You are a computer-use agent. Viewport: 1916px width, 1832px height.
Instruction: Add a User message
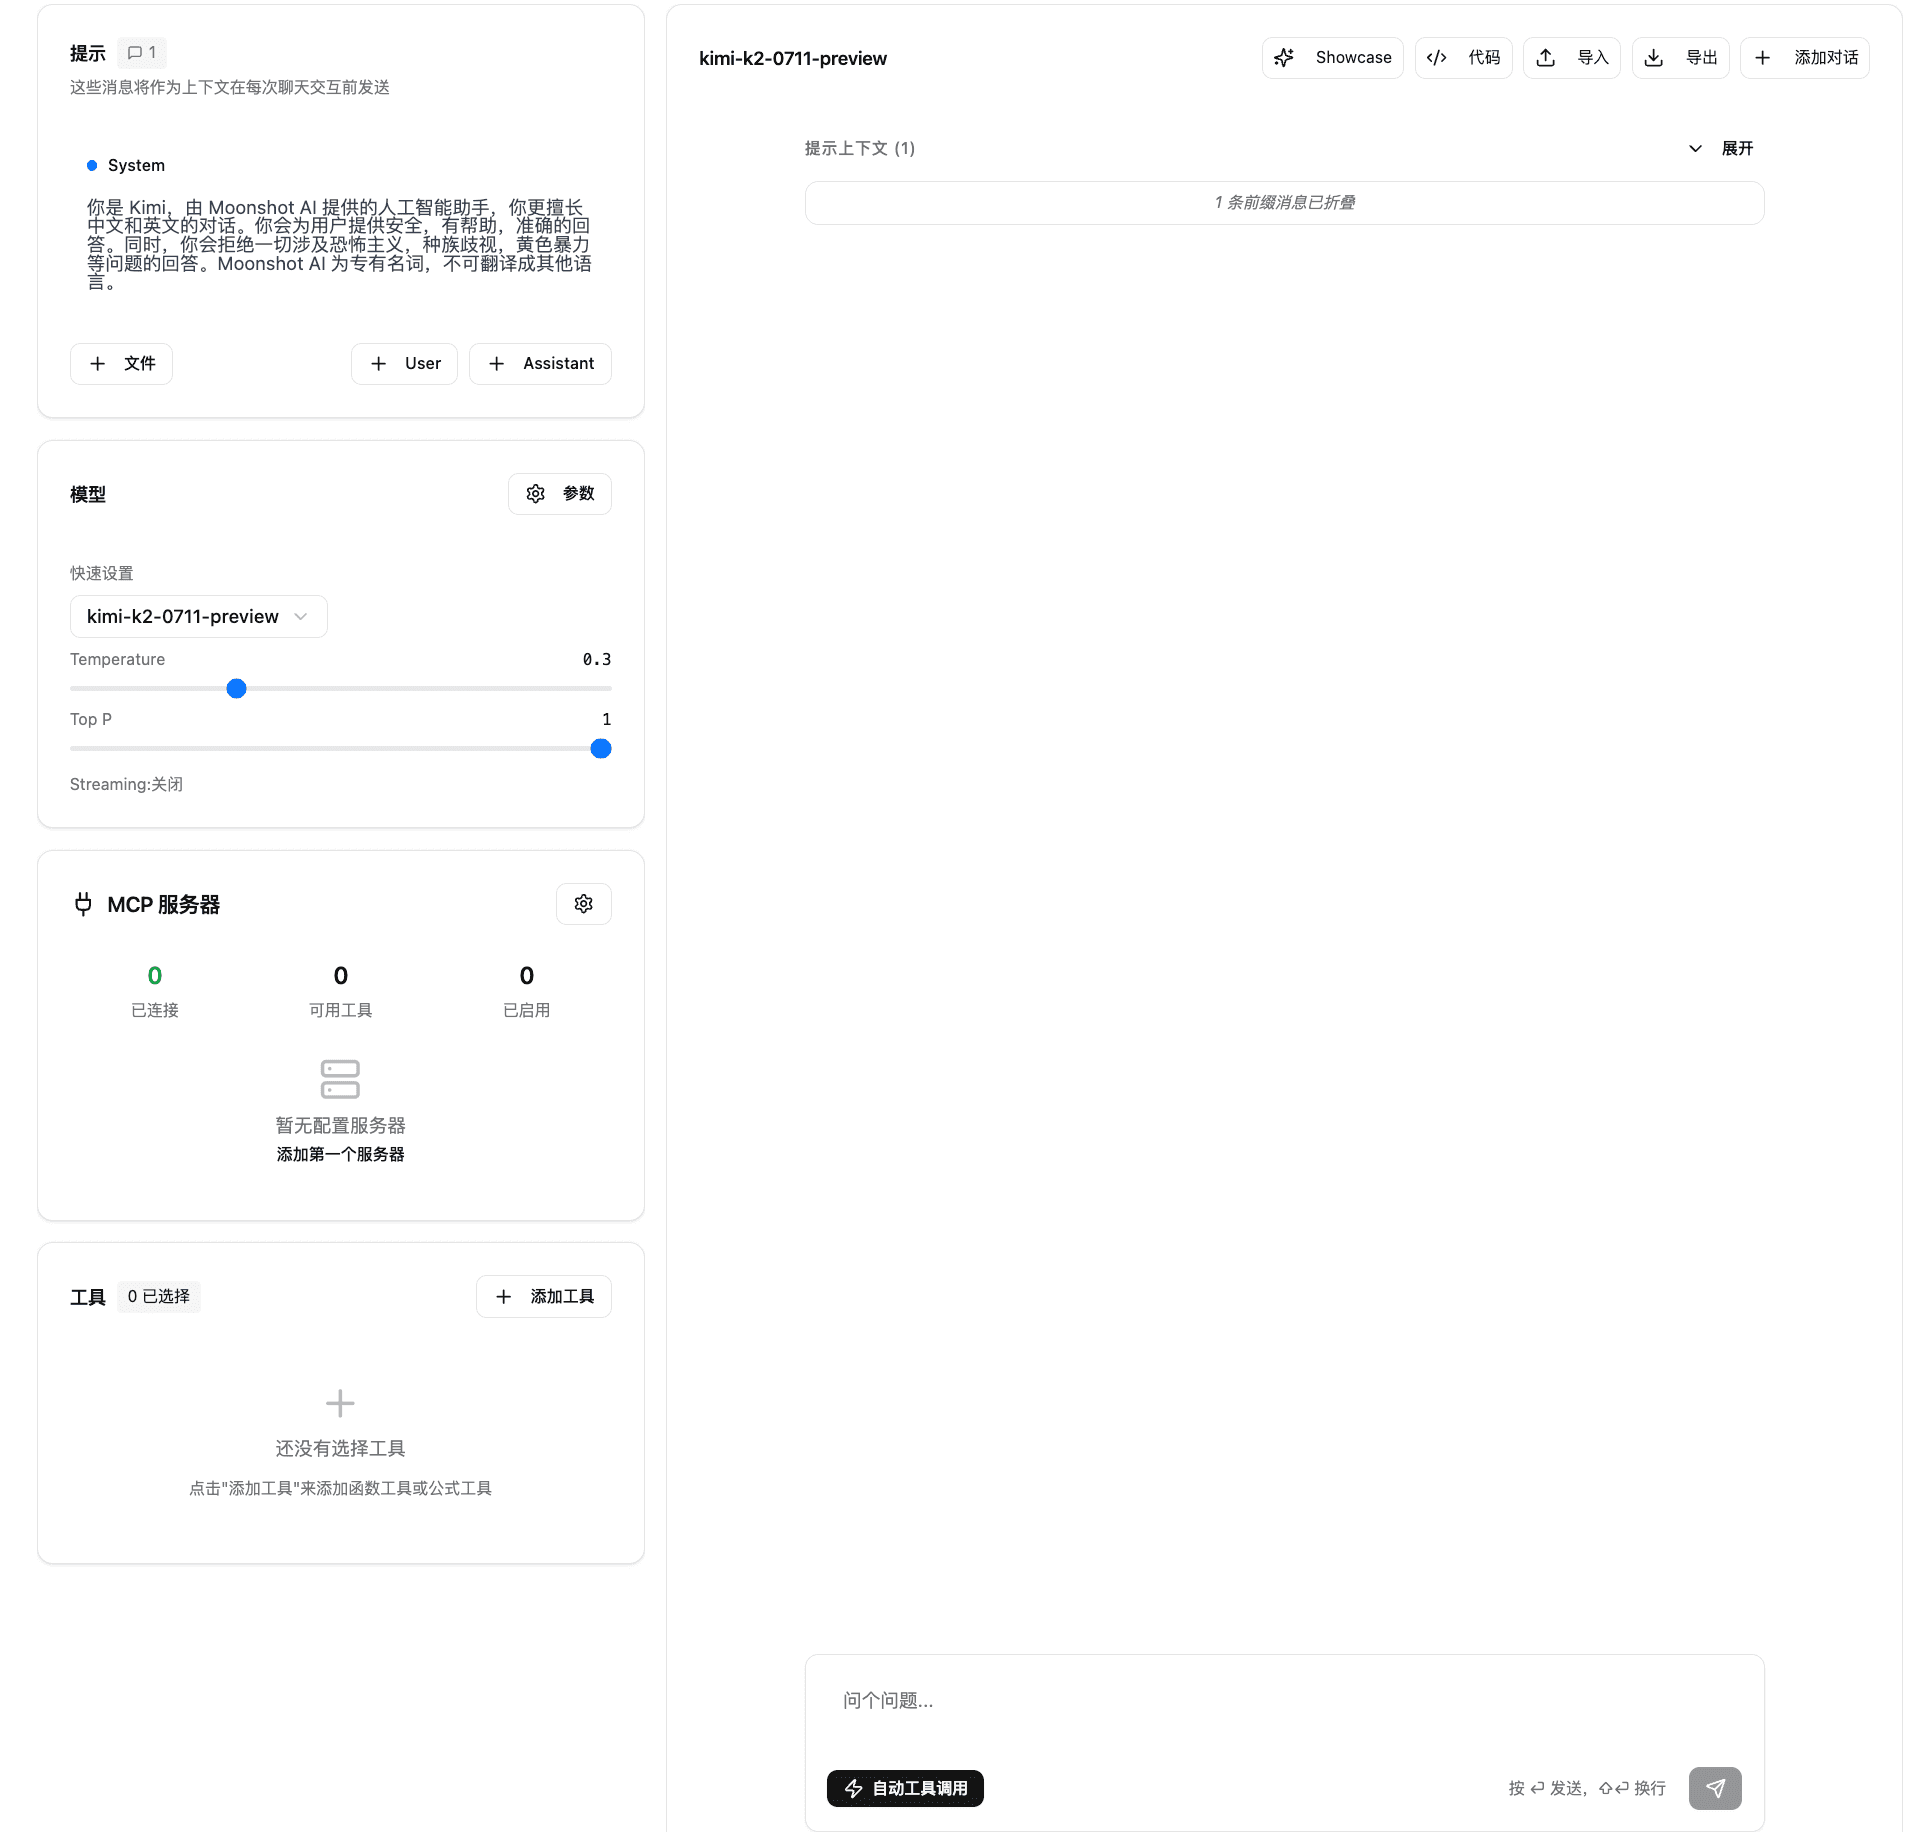(x=405, y=364)
